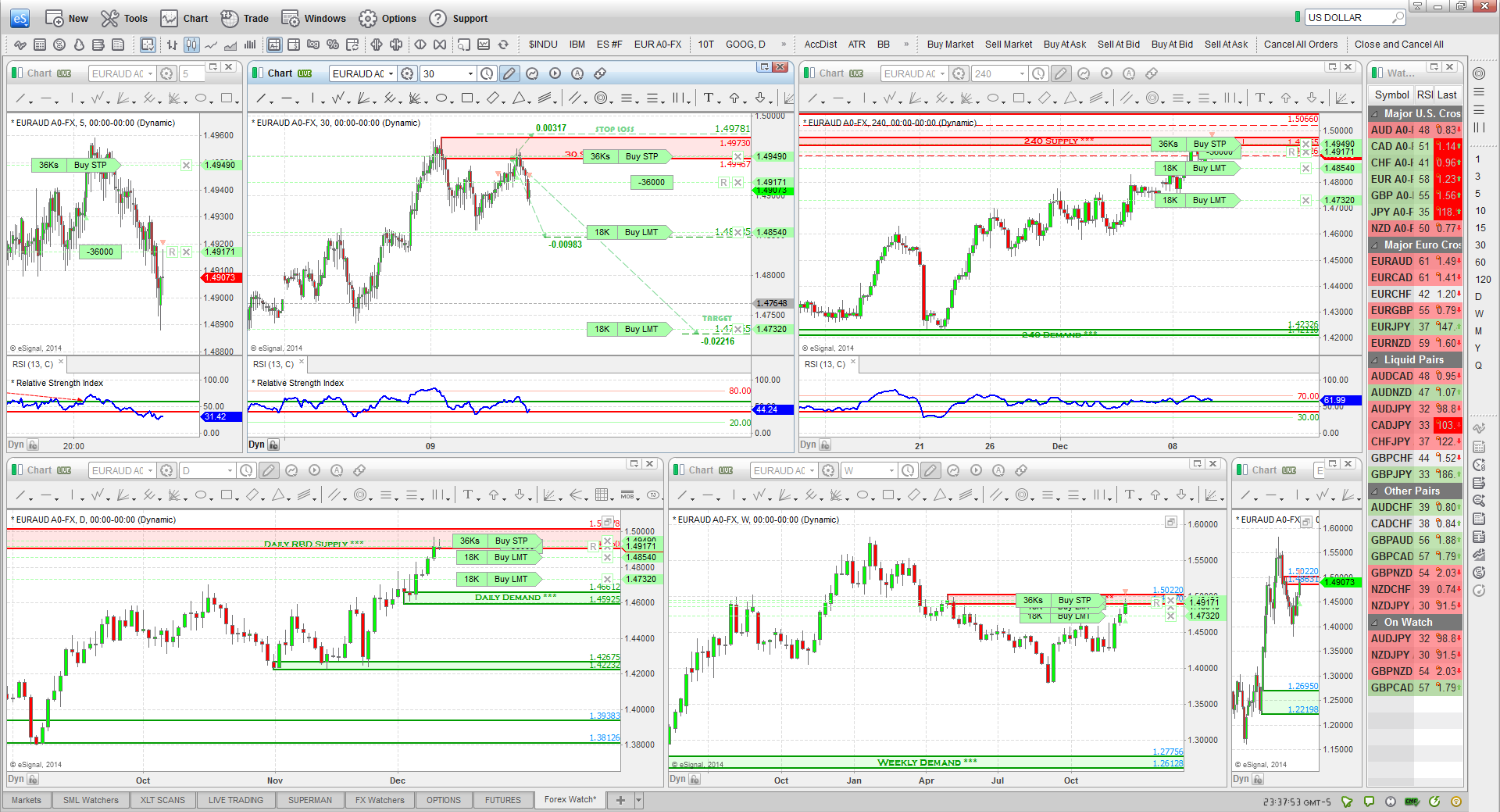This screenshot has width=1500, height=812.
Task: Toggle the highlighted window layout icon in main toolbar
Action: pos(275,45)
